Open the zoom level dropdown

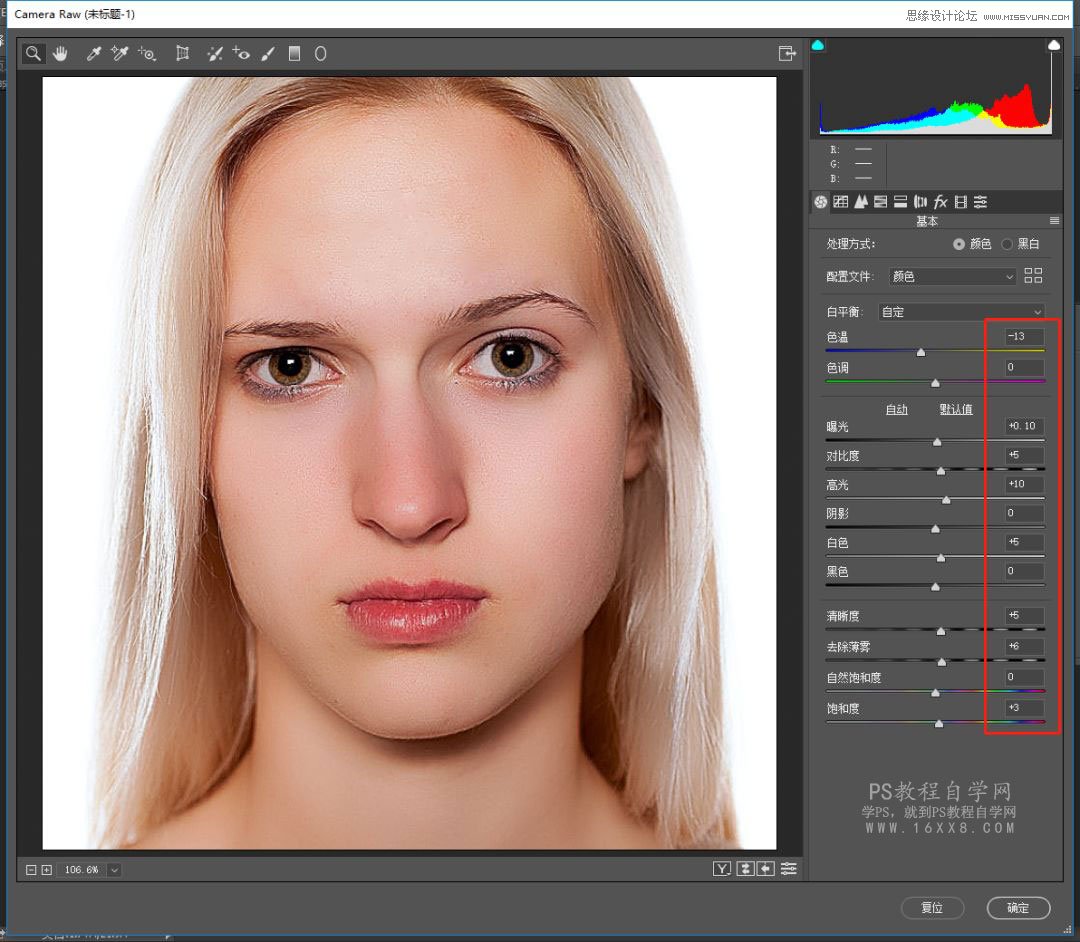(114, 870)
